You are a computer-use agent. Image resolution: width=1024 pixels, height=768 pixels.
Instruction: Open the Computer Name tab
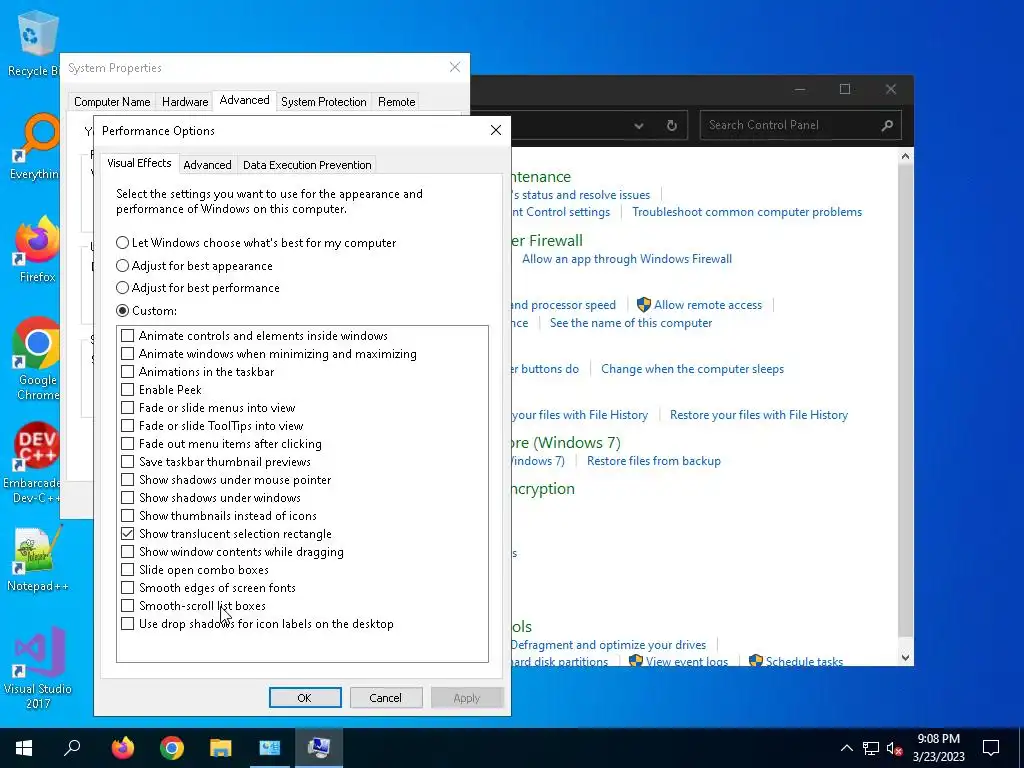click(x=112, y=102)
